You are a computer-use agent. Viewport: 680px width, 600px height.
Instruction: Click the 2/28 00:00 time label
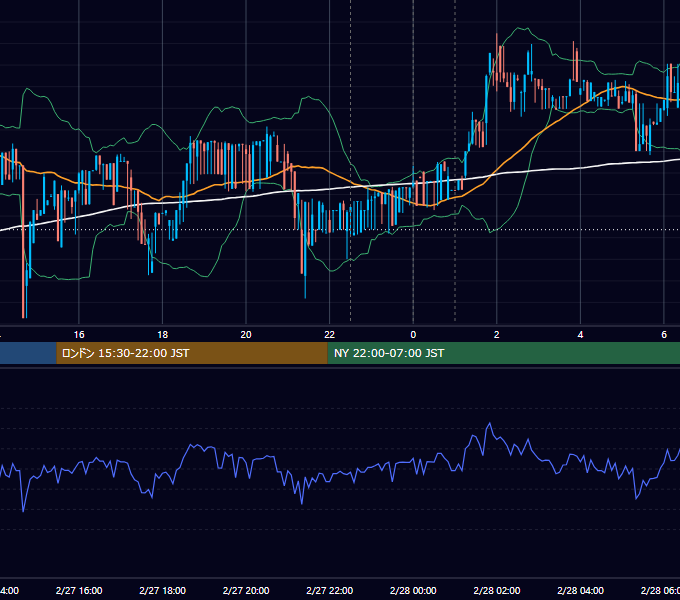click(413, 590)
